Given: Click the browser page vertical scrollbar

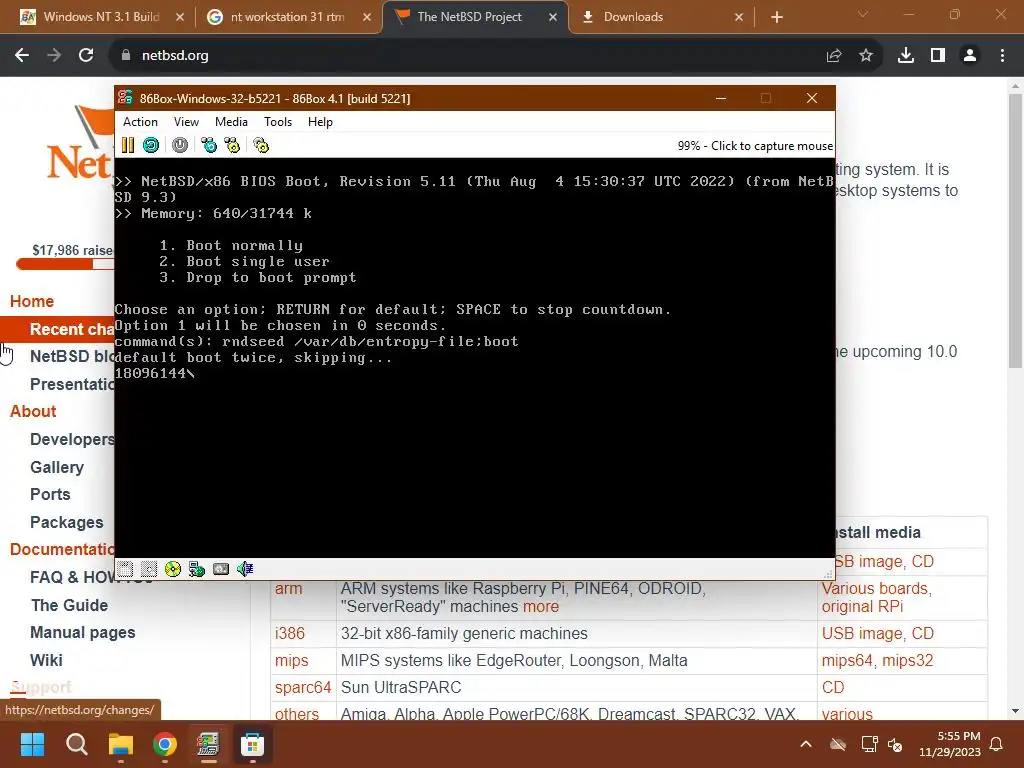Looking at the screenshot, I should click(x=1015, y=231).
